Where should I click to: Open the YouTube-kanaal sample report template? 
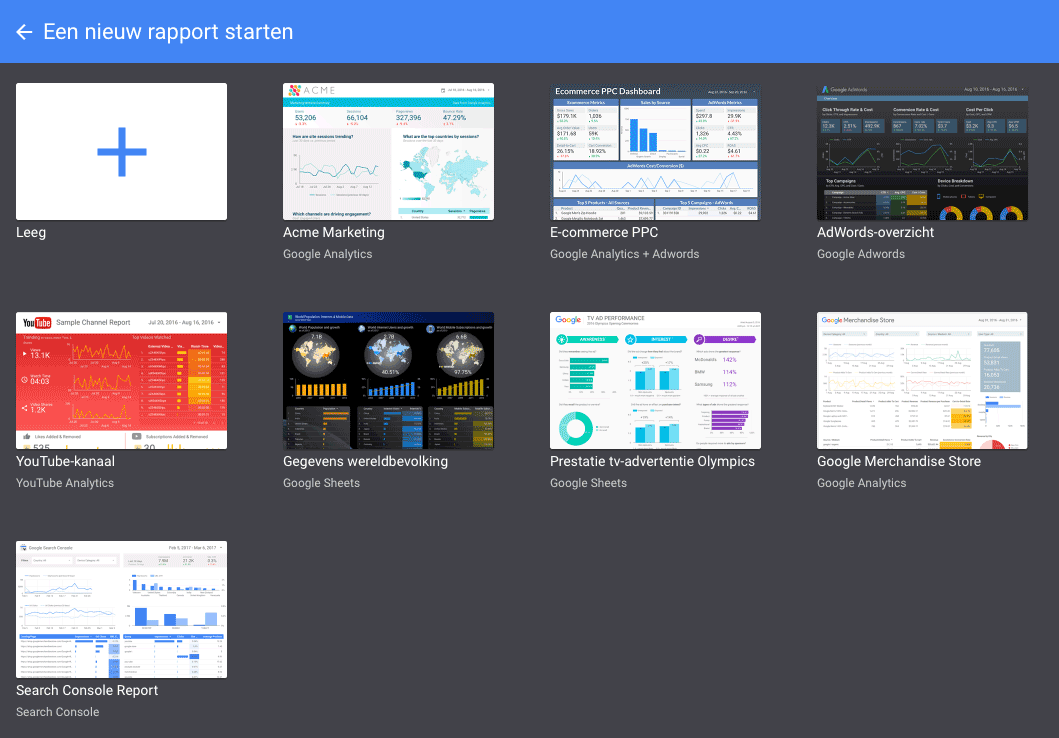pyautogui.click(x=121, y=380)
